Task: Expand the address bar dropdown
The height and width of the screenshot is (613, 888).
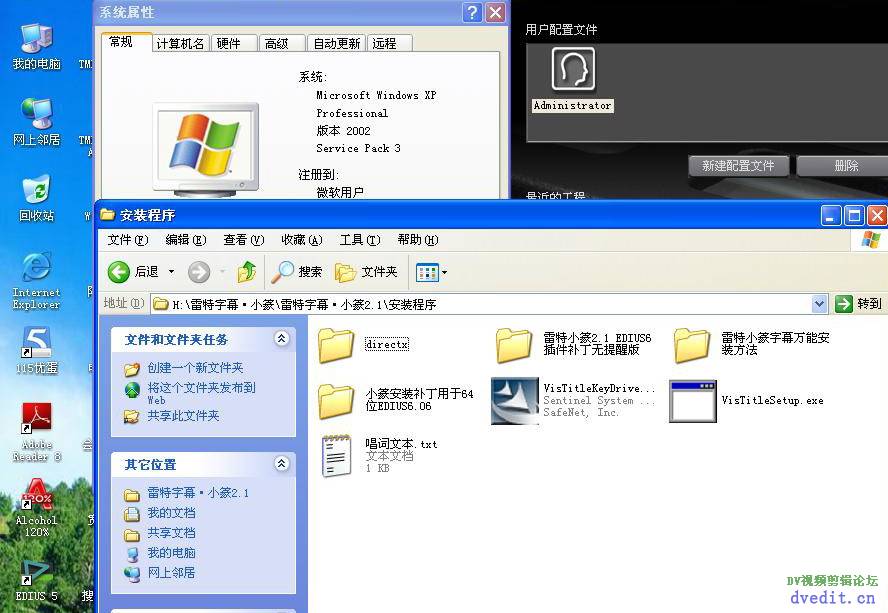Action: 819,304
